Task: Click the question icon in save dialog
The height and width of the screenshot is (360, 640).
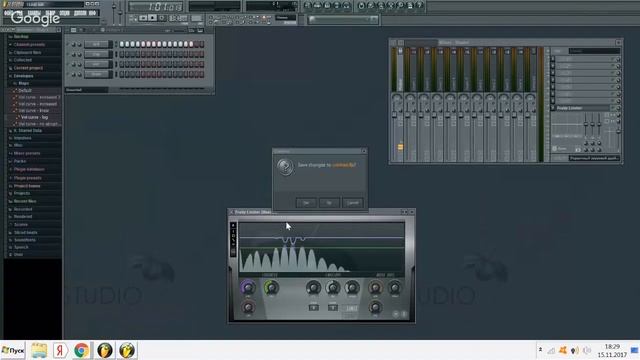Action: click(x=285, y=167)
